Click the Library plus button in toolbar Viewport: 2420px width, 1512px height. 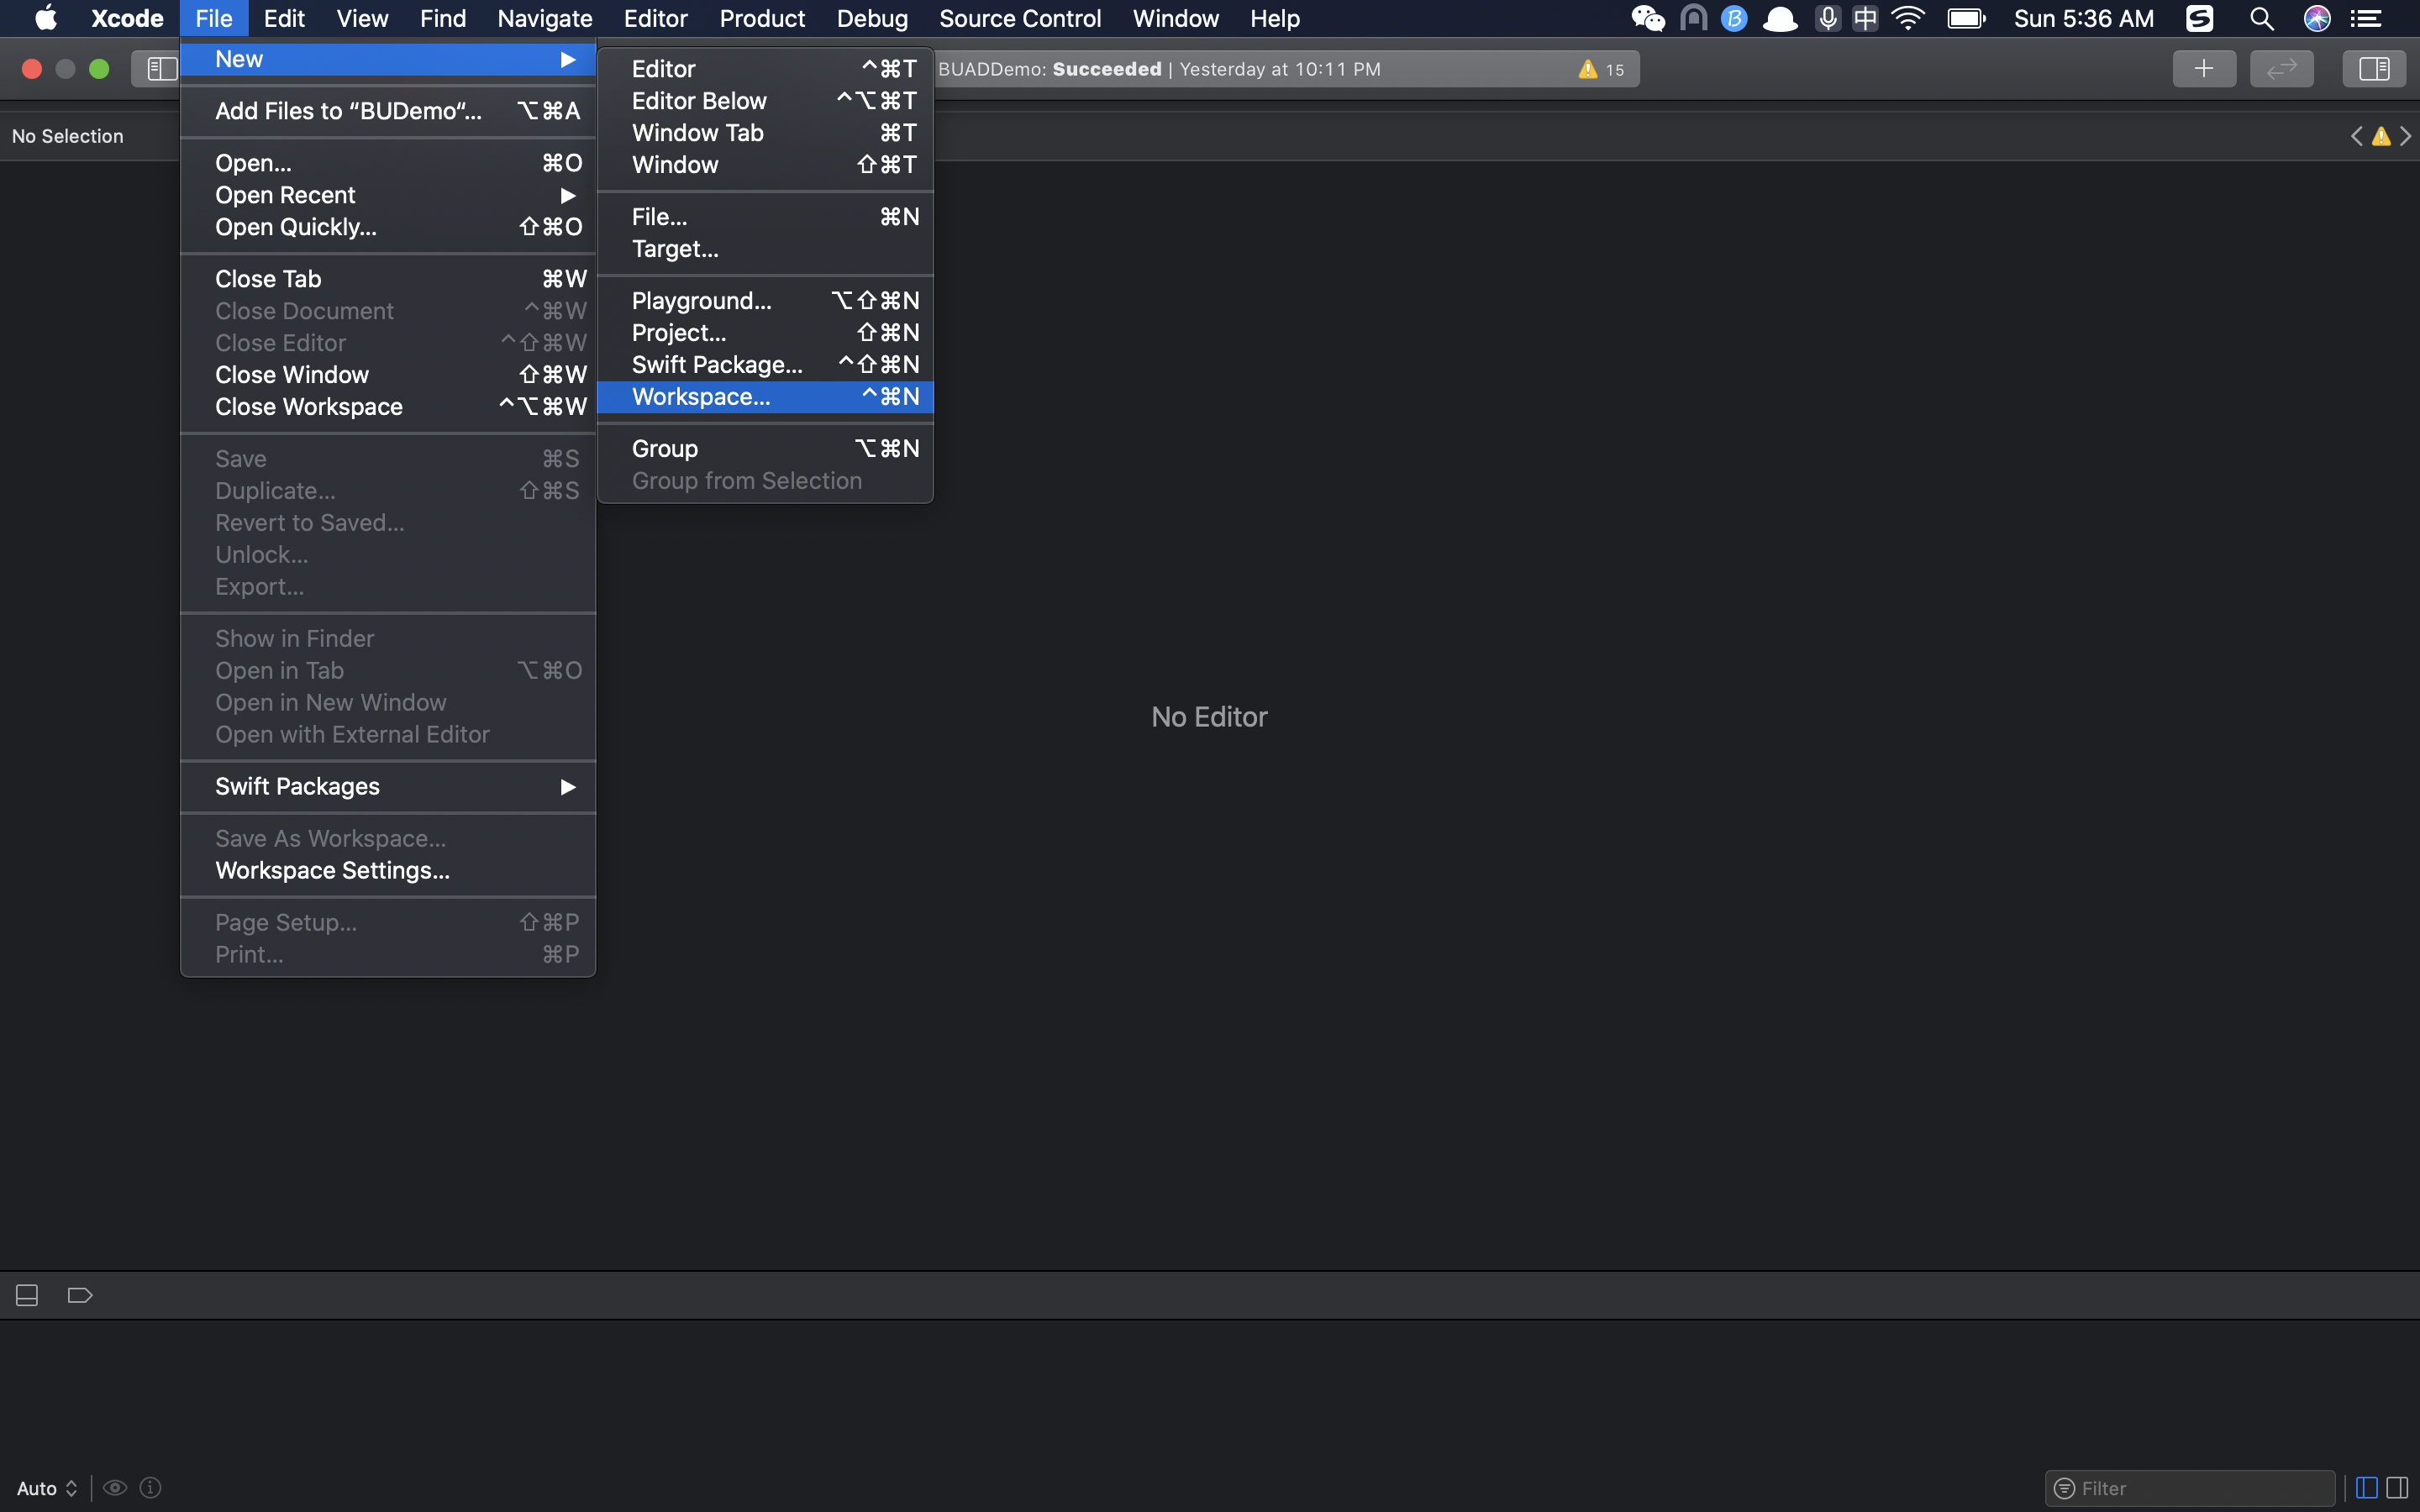point(2203,69)
